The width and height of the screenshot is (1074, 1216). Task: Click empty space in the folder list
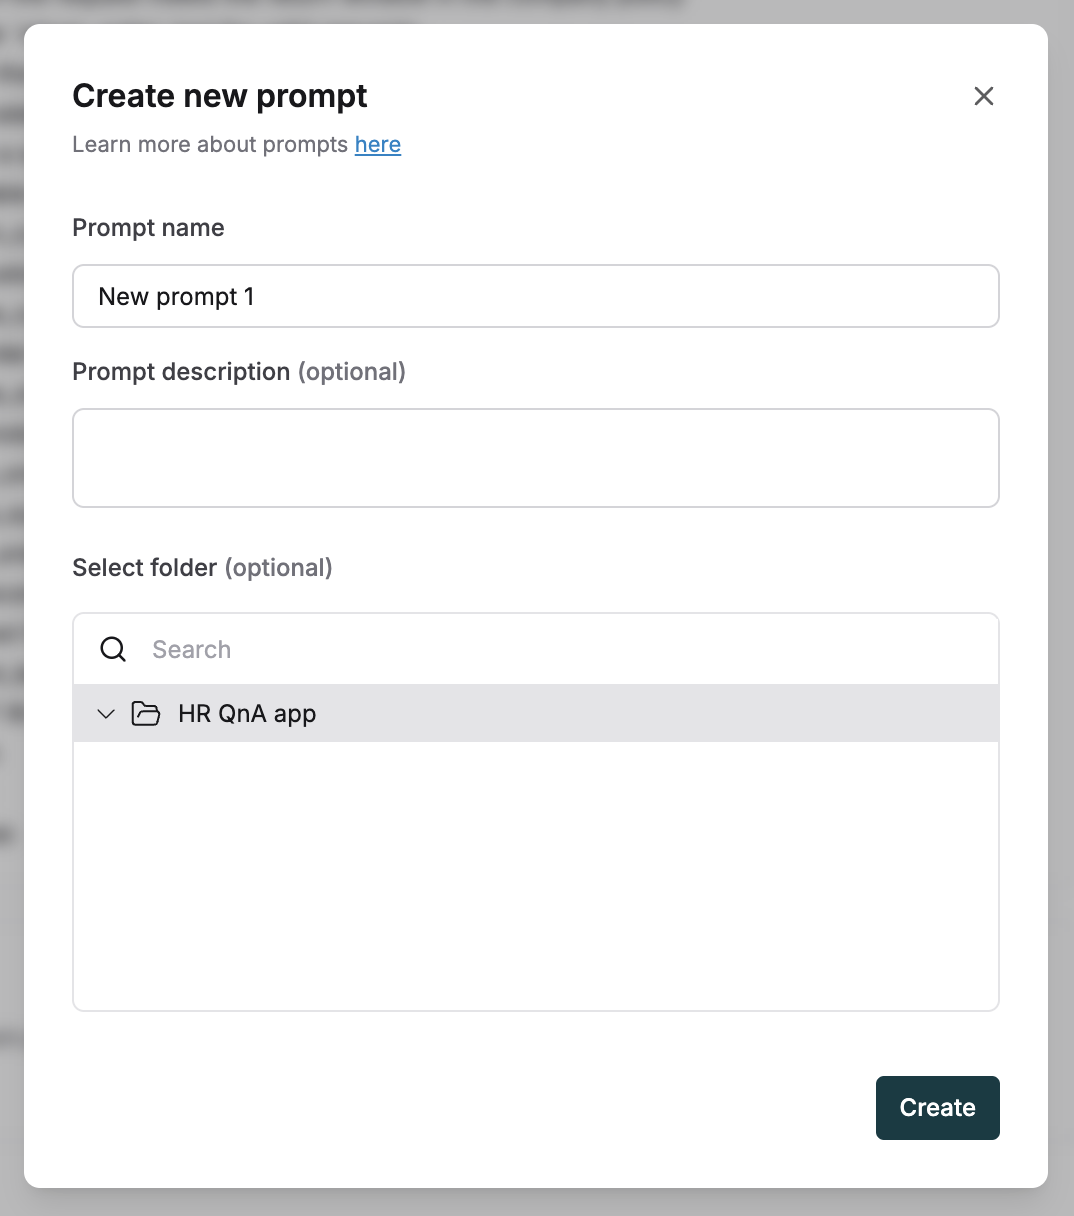pos(536,875)
